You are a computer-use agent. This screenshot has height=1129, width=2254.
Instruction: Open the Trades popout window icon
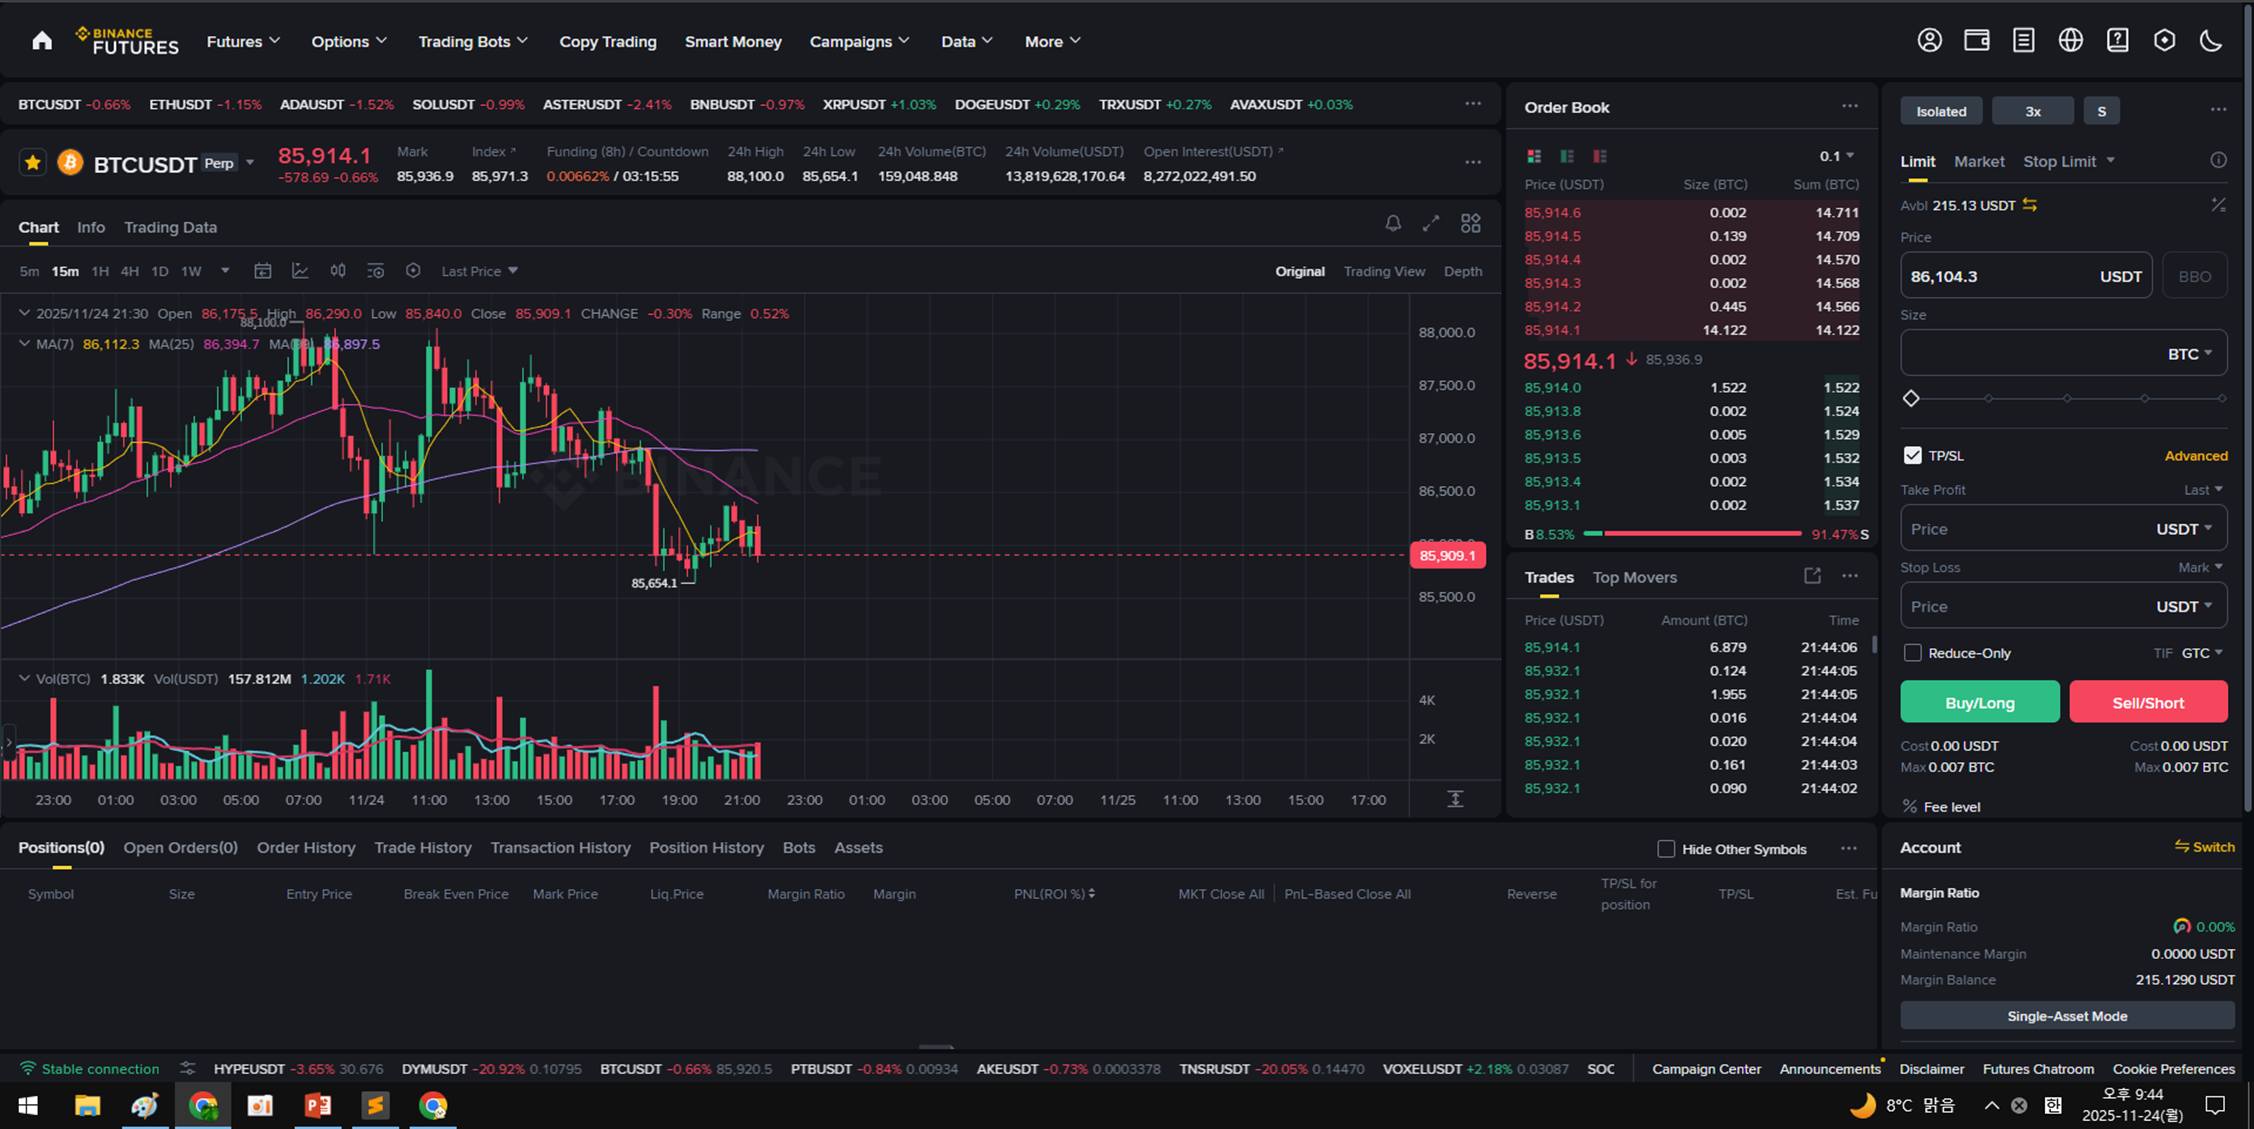1812,576
